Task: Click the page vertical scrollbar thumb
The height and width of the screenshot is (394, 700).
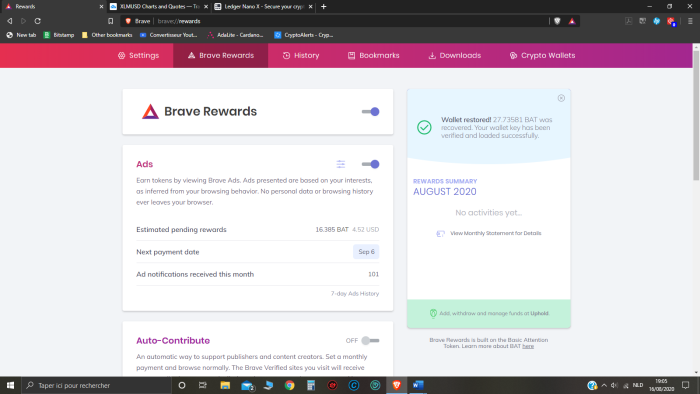Action: [696, 116]
